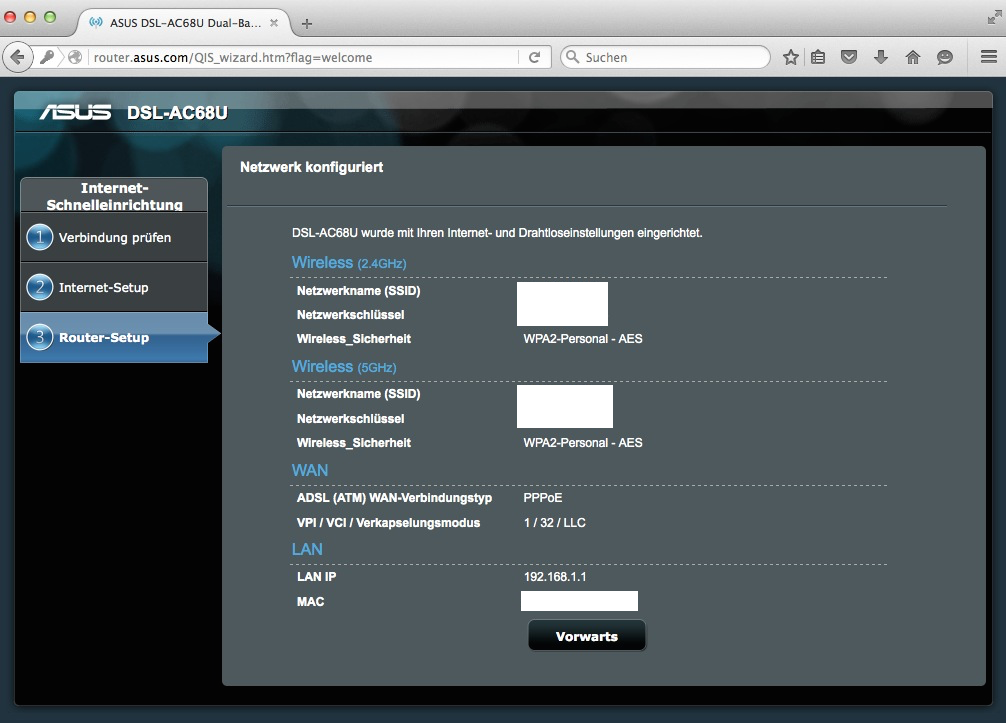Viewport: 1006px width, 723px height.
Task: Click step 2 circle icon
Action: click(40, 287)
